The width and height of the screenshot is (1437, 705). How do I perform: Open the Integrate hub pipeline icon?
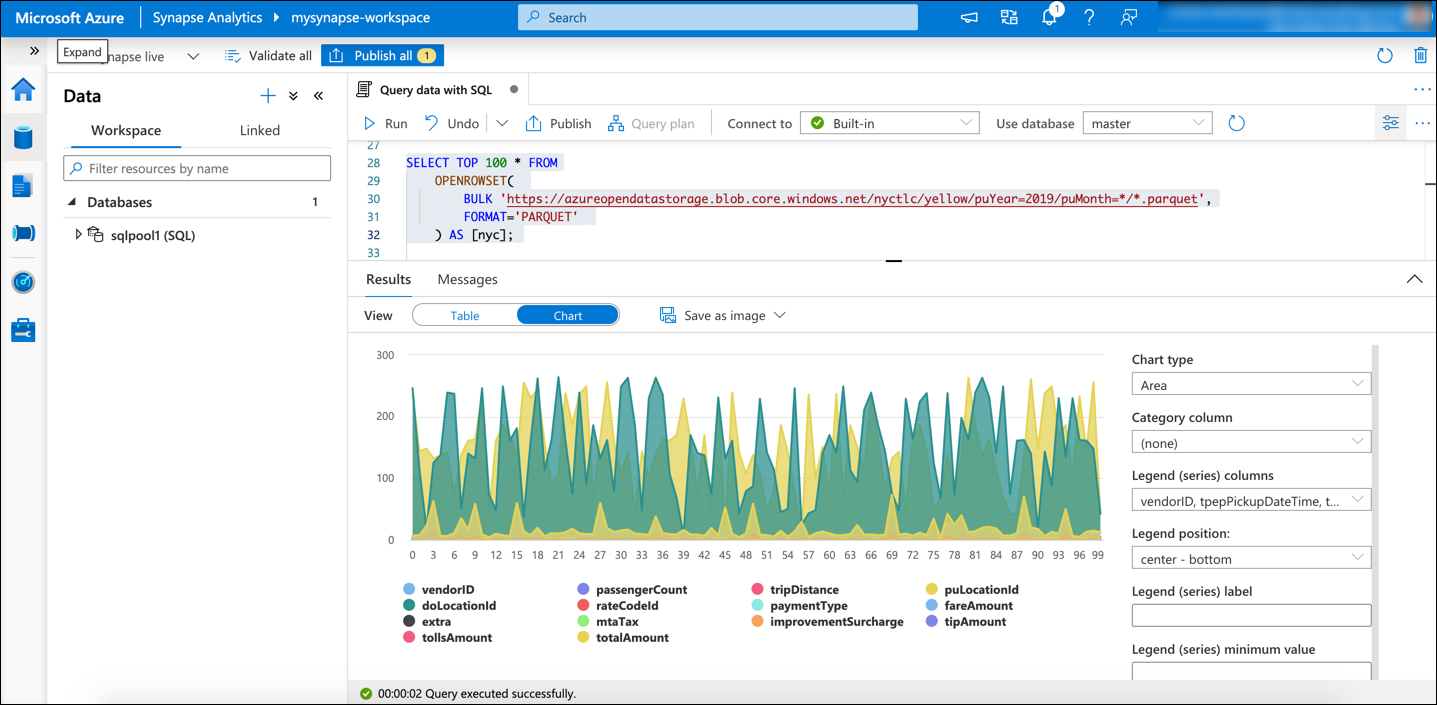[x=23, y=234]
